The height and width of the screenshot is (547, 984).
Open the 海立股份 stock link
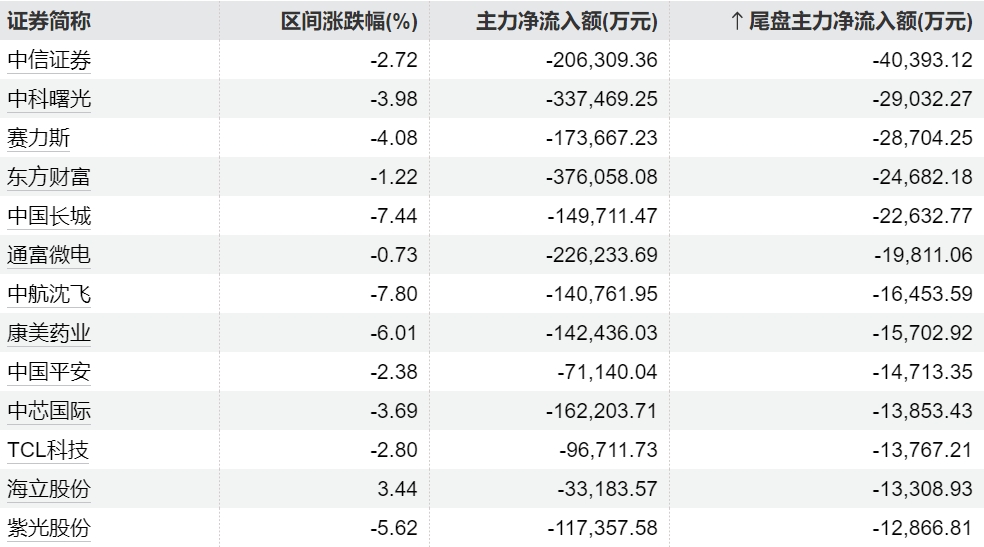(x=49, y=489)
